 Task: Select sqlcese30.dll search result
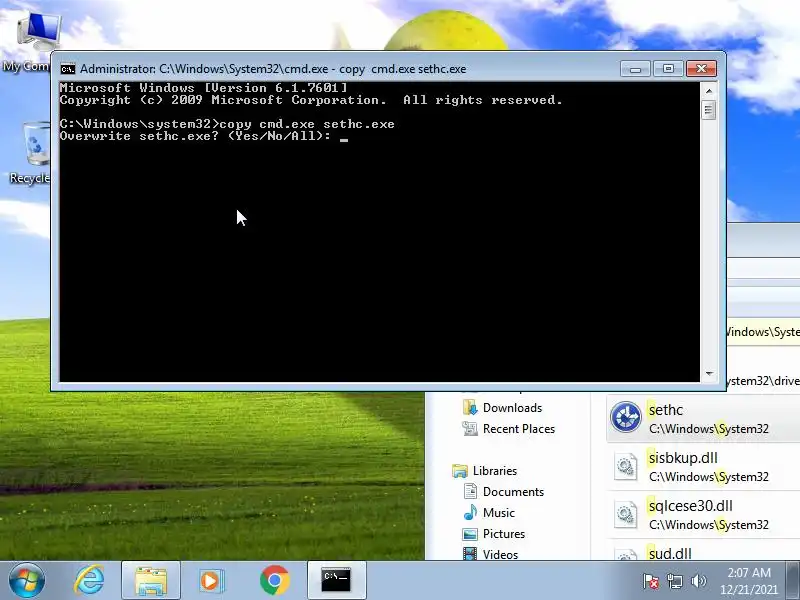(x=703, y=515)
